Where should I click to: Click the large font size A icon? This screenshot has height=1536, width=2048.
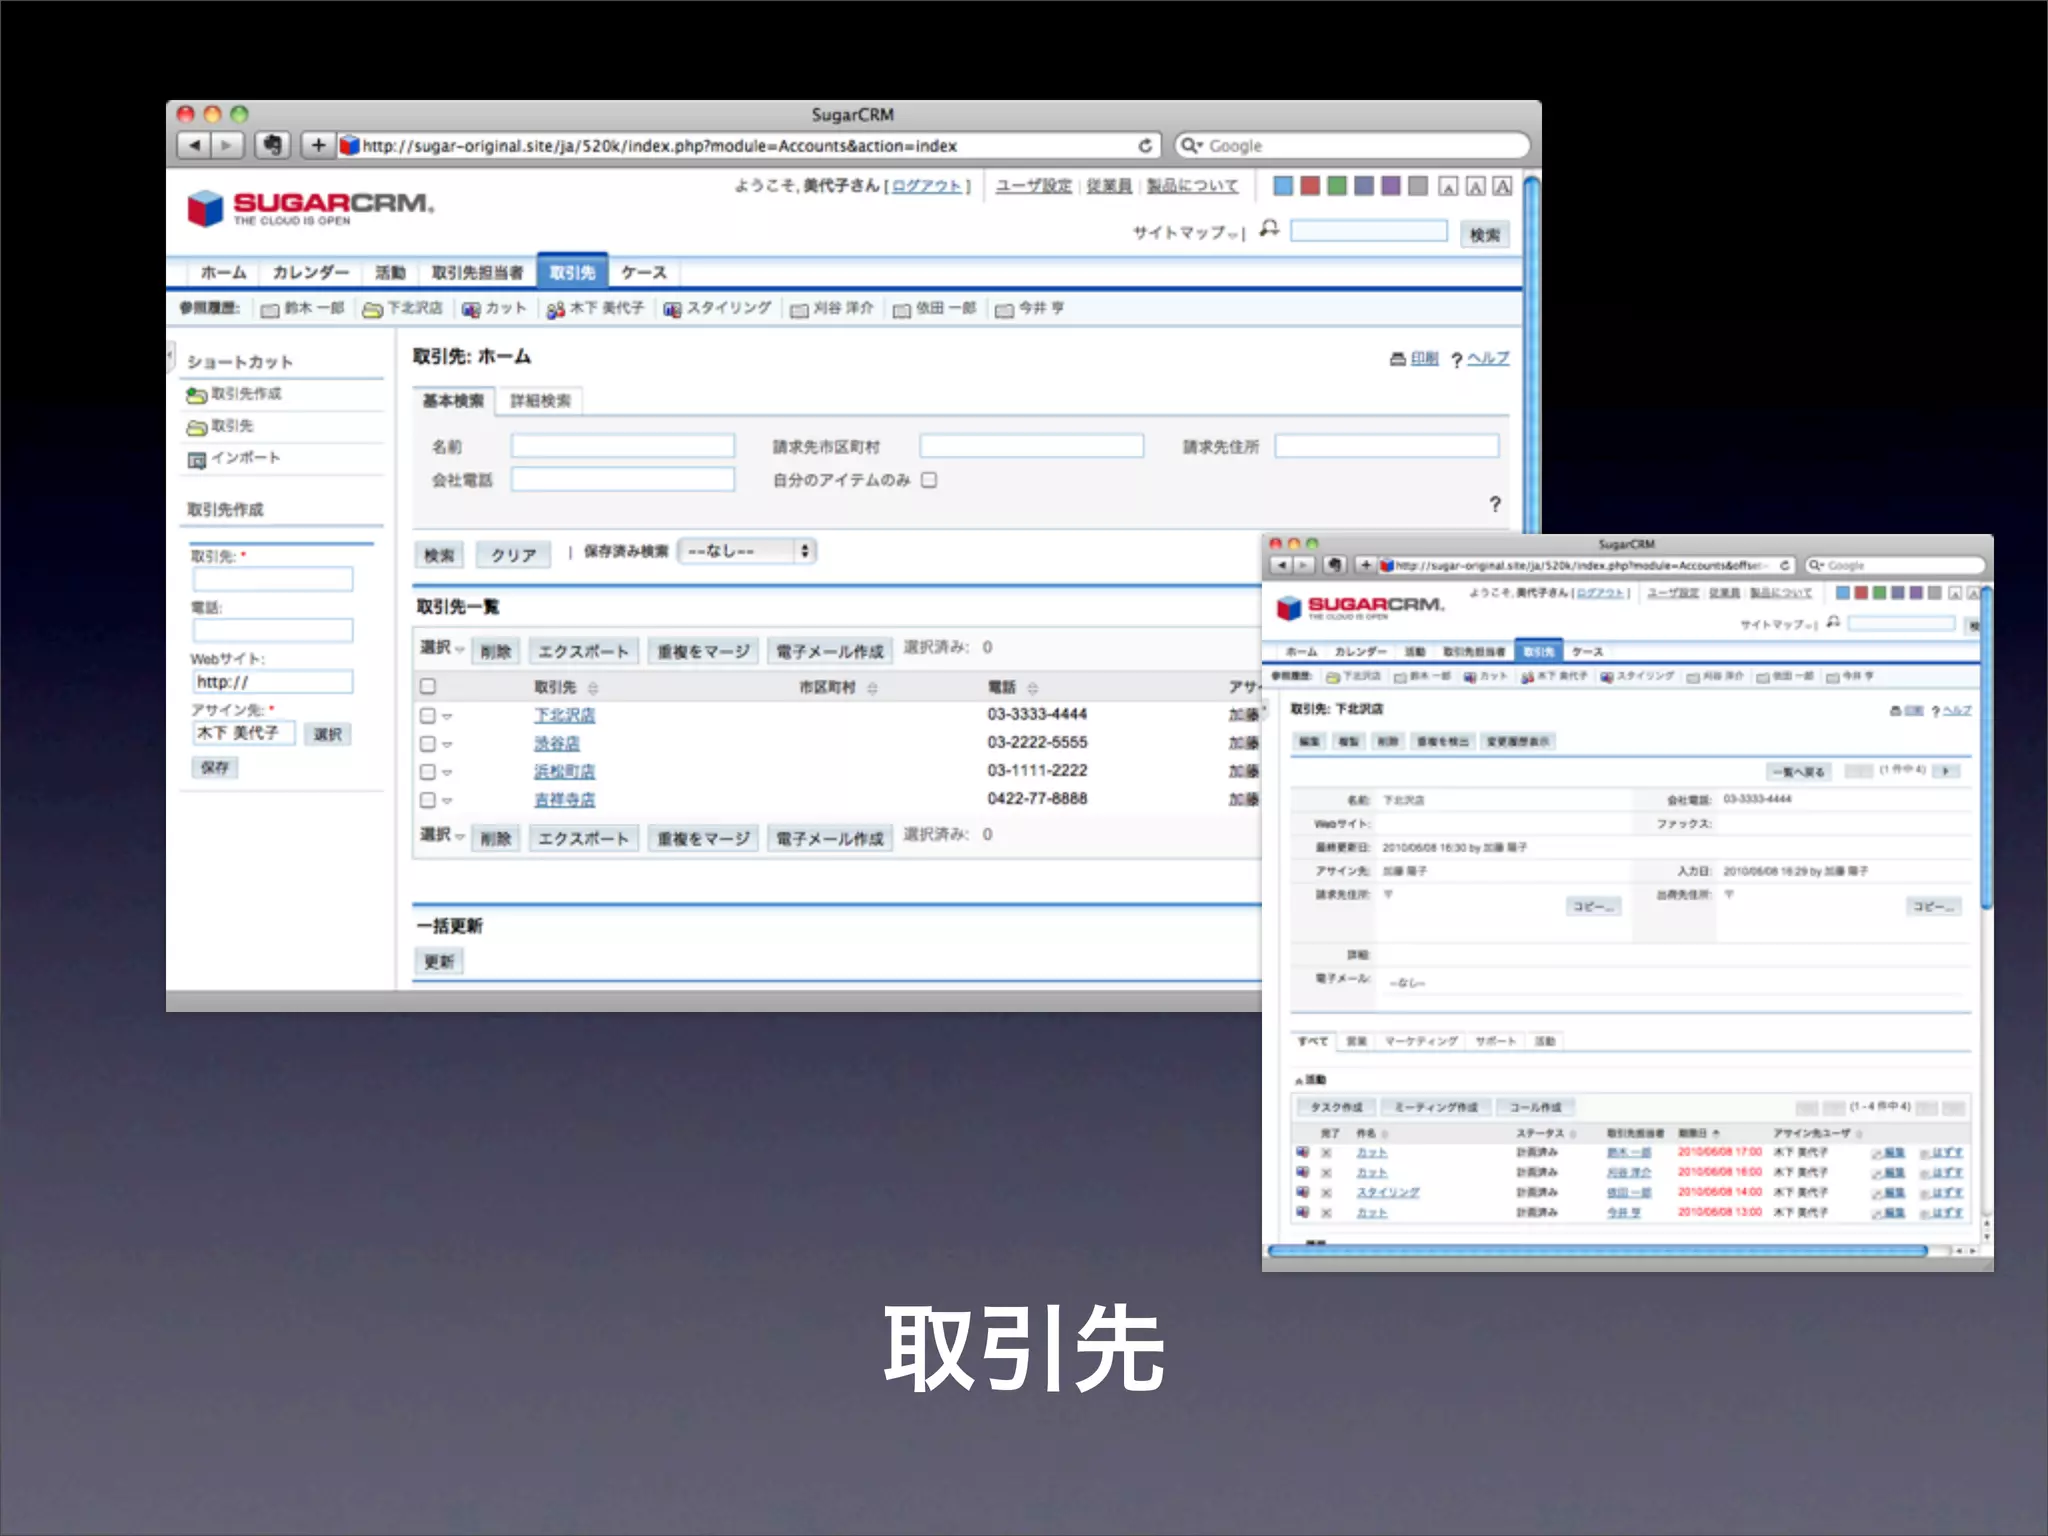pyautogui.click(x=1502, y=186)
